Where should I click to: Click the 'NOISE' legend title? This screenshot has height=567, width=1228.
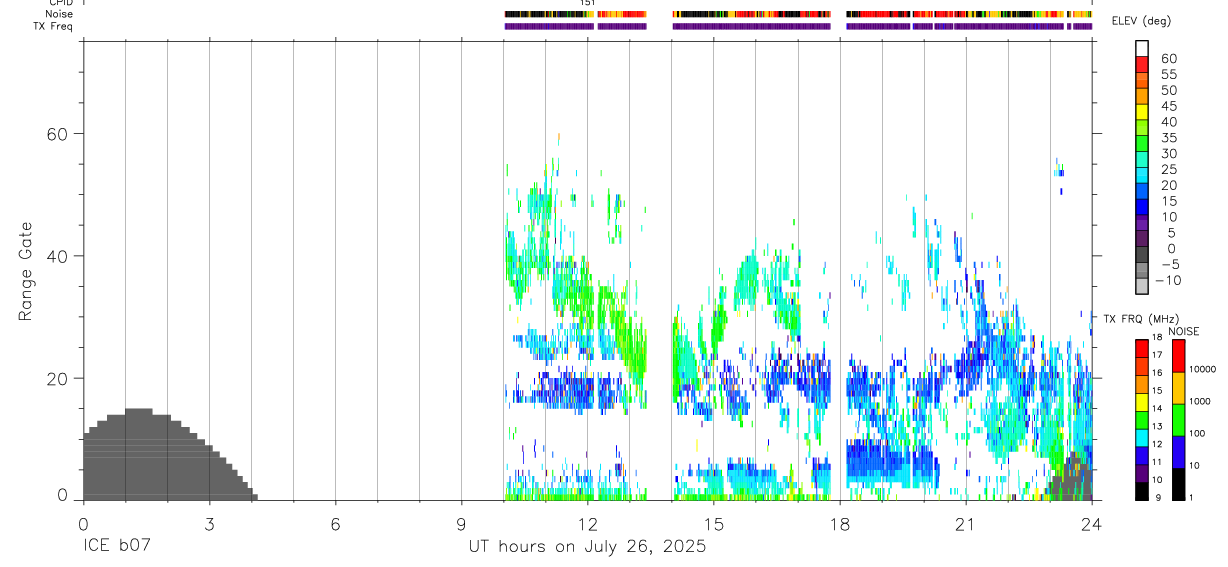pyautogui.click(x=1183, y=331)
